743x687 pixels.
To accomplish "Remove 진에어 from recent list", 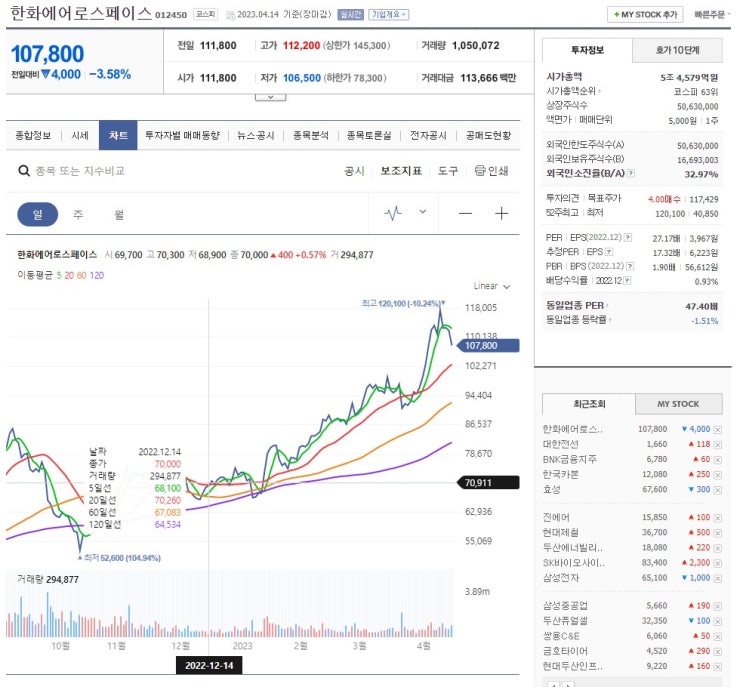I will [717, 518].
